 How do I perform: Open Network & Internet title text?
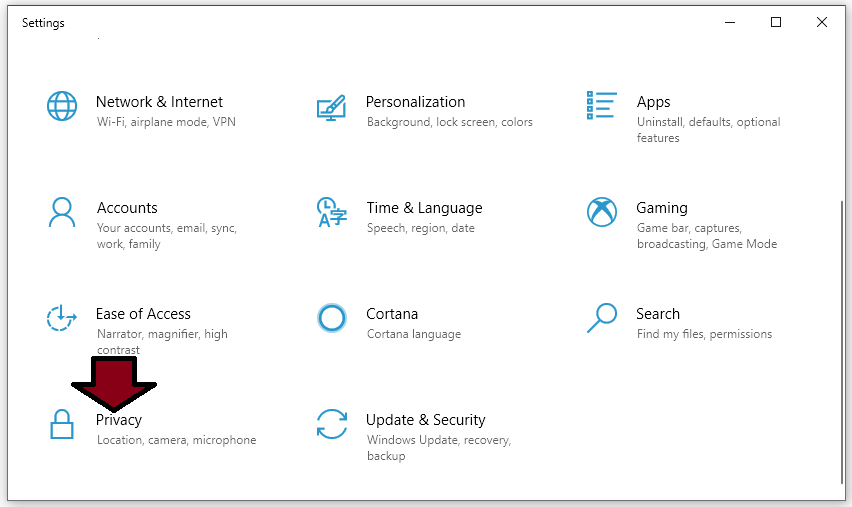point(159,102)
